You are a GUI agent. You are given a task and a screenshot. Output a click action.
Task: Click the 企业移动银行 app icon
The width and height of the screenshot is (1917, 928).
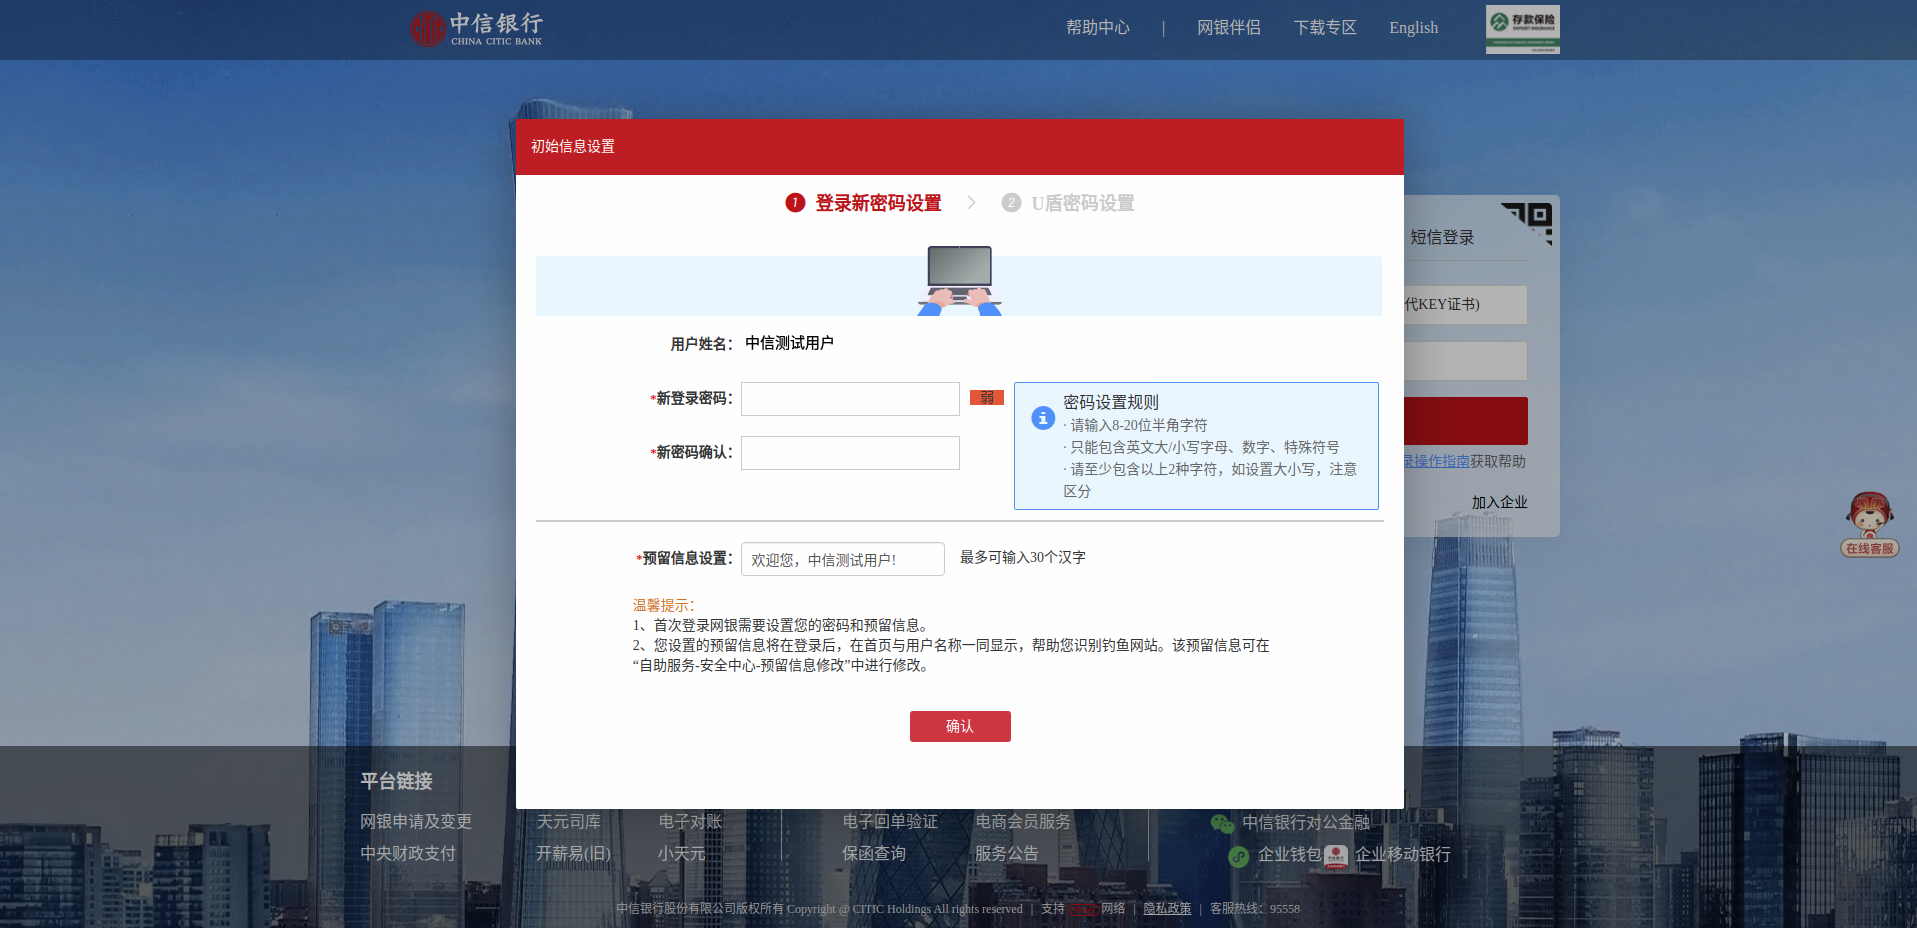coord(1336,856)
